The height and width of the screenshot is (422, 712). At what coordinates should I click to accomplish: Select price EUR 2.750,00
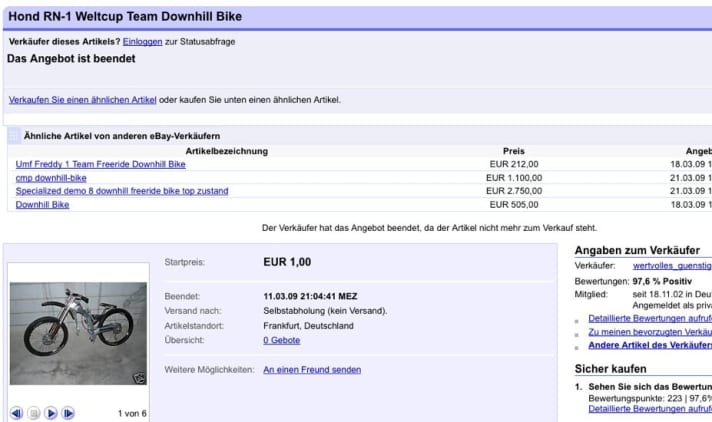click(514, 191)
